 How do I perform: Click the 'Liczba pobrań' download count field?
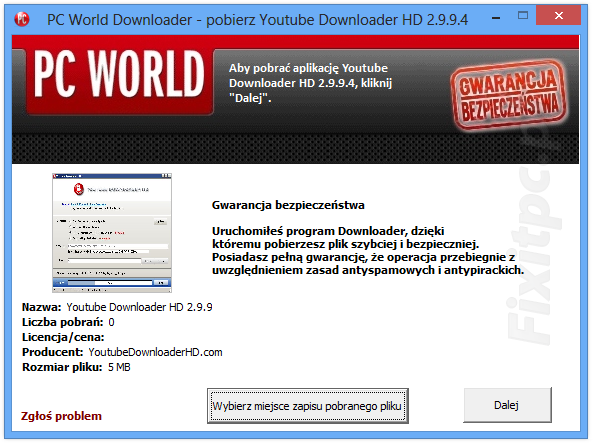68,322
